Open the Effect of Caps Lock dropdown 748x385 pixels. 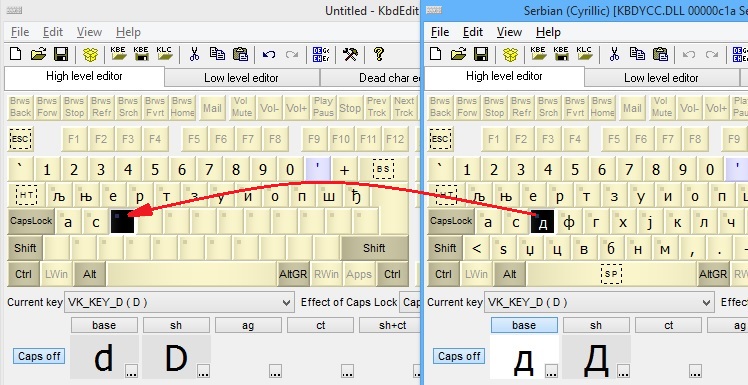tap(410, 302)
